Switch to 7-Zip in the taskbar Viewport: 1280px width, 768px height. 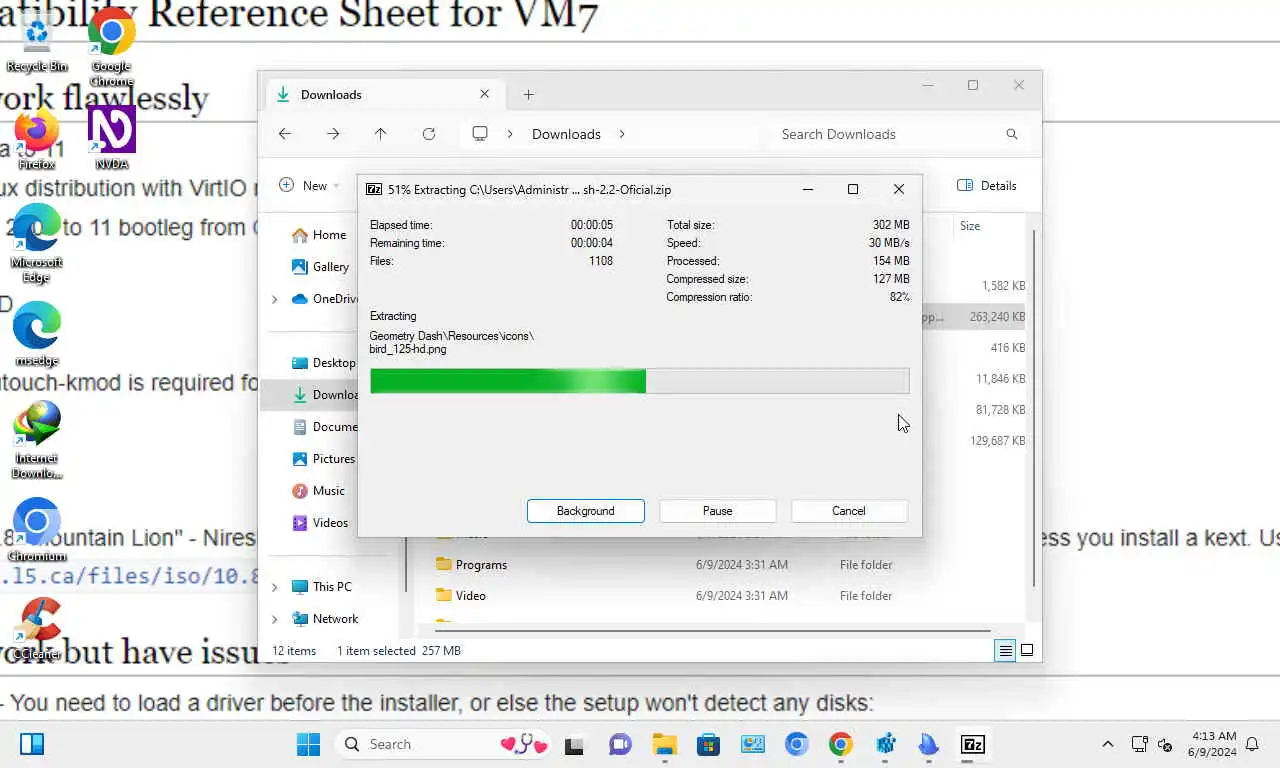click(973, 744)
